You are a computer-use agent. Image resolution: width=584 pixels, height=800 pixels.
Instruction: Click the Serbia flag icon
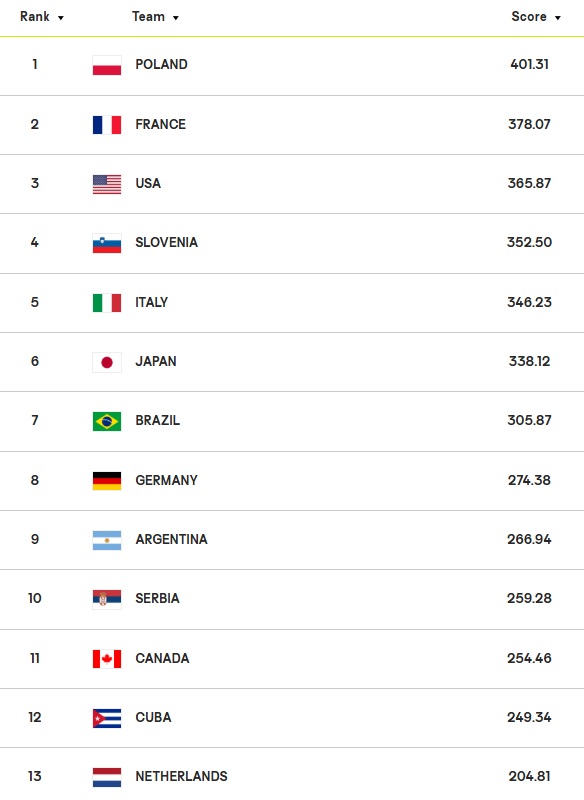tap(107, 599)
